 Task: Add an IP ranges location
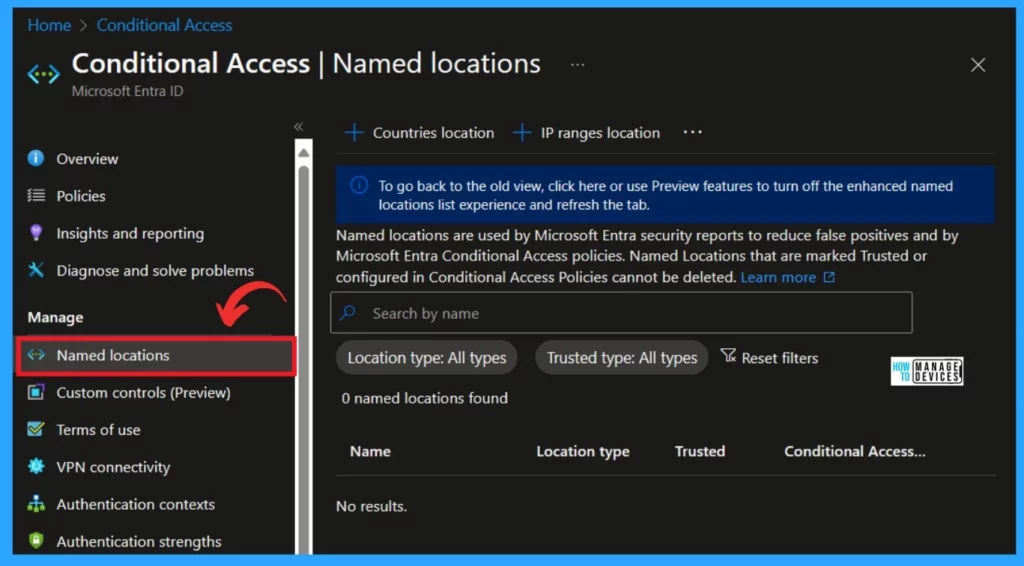click(586, 133)
